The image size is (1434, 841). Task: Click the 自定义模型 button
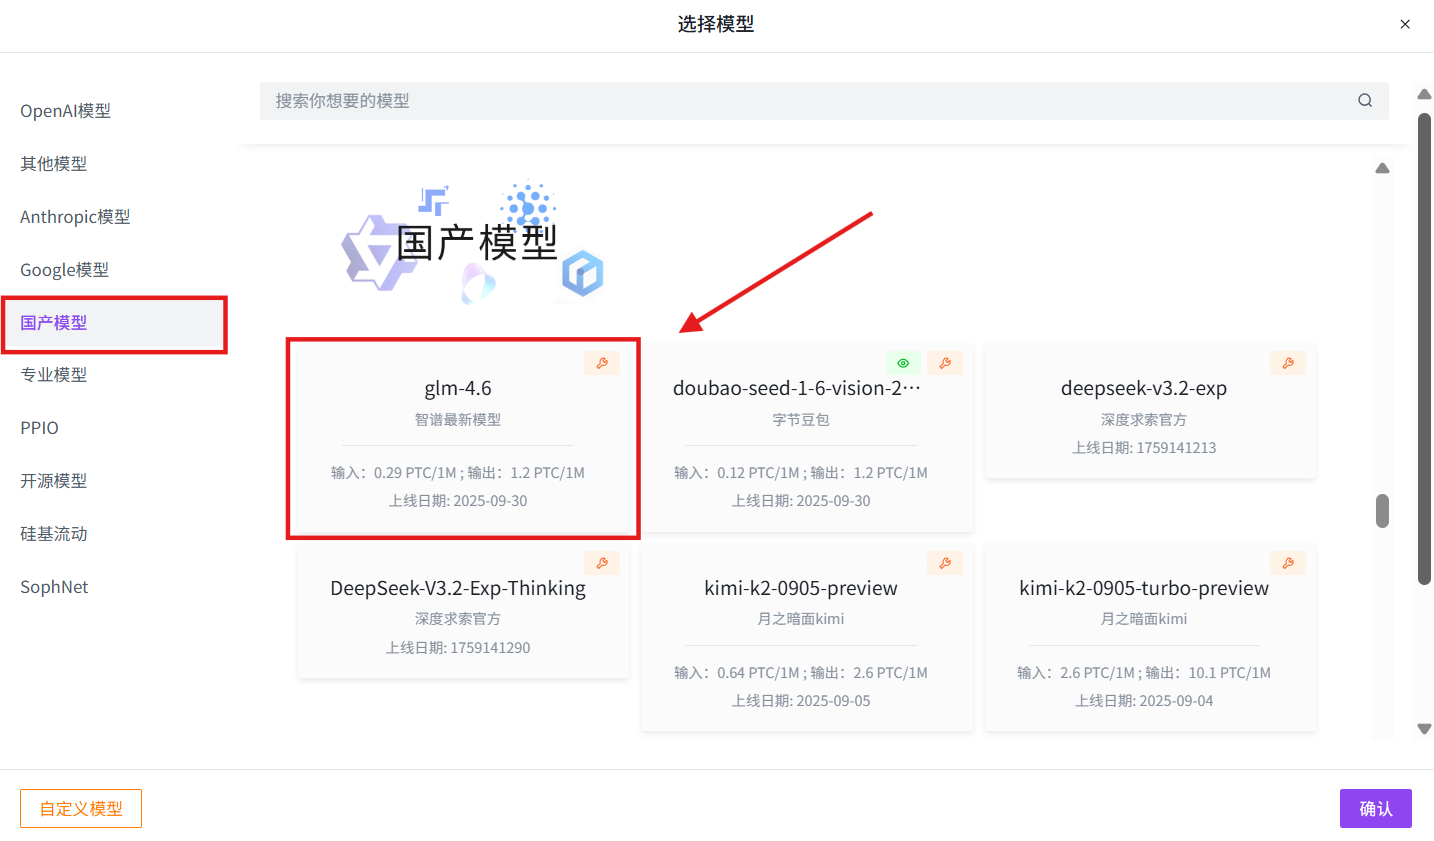click(x=81, y=808)
